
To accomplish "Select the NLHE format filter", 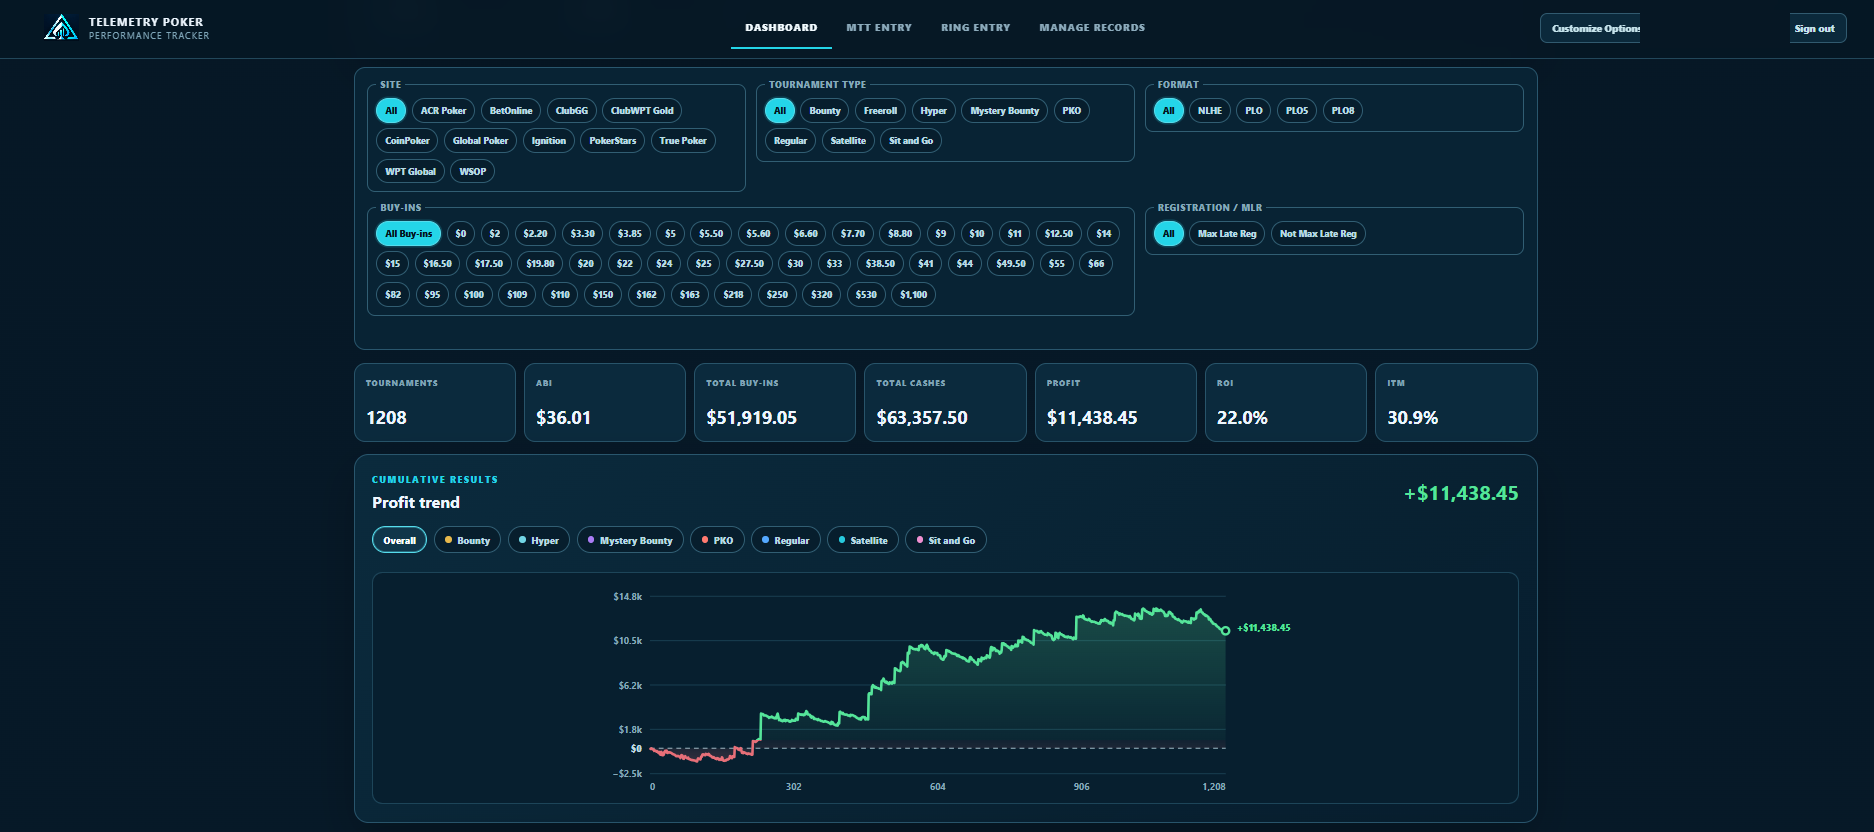I will [1210, 111].
